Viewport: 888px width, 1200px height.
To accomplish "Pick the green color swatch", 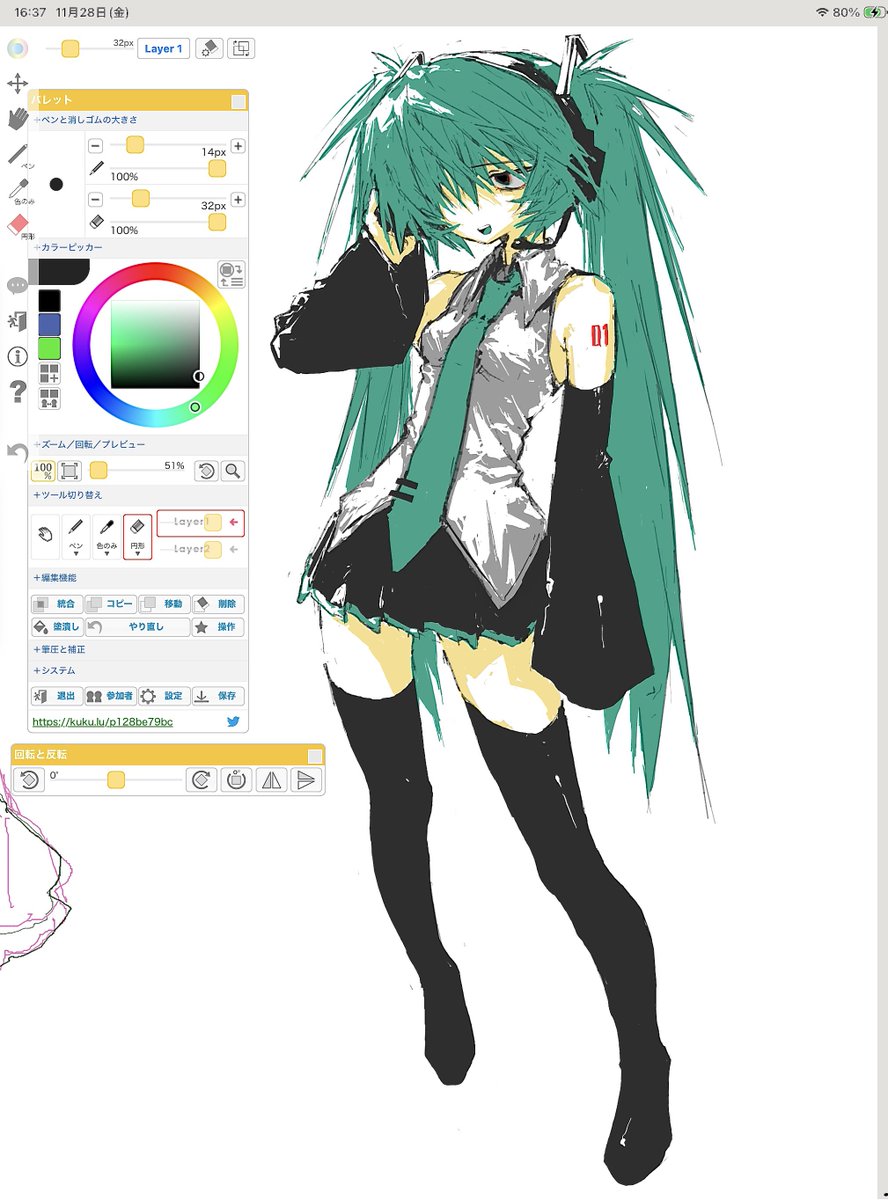I will click(49, 348).
